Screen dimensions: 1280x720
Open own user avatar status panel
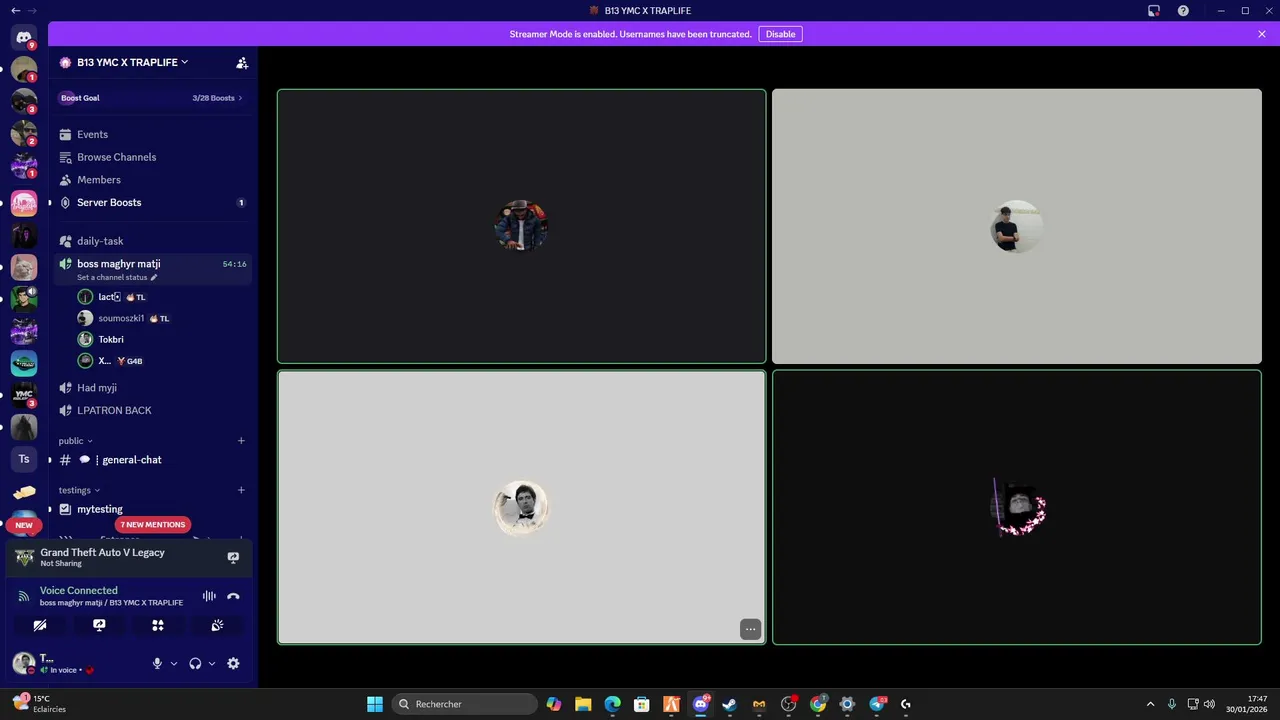coord(23,663)
